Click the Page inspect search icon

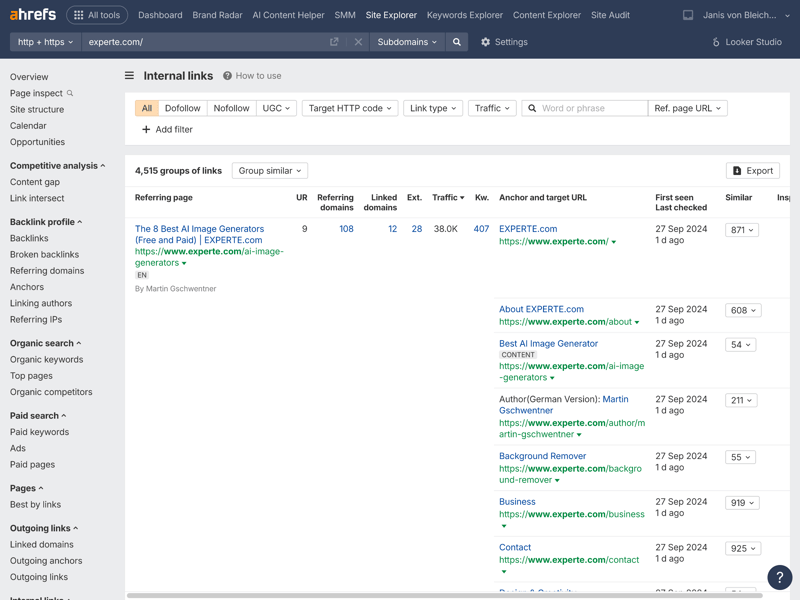(70, 93)
